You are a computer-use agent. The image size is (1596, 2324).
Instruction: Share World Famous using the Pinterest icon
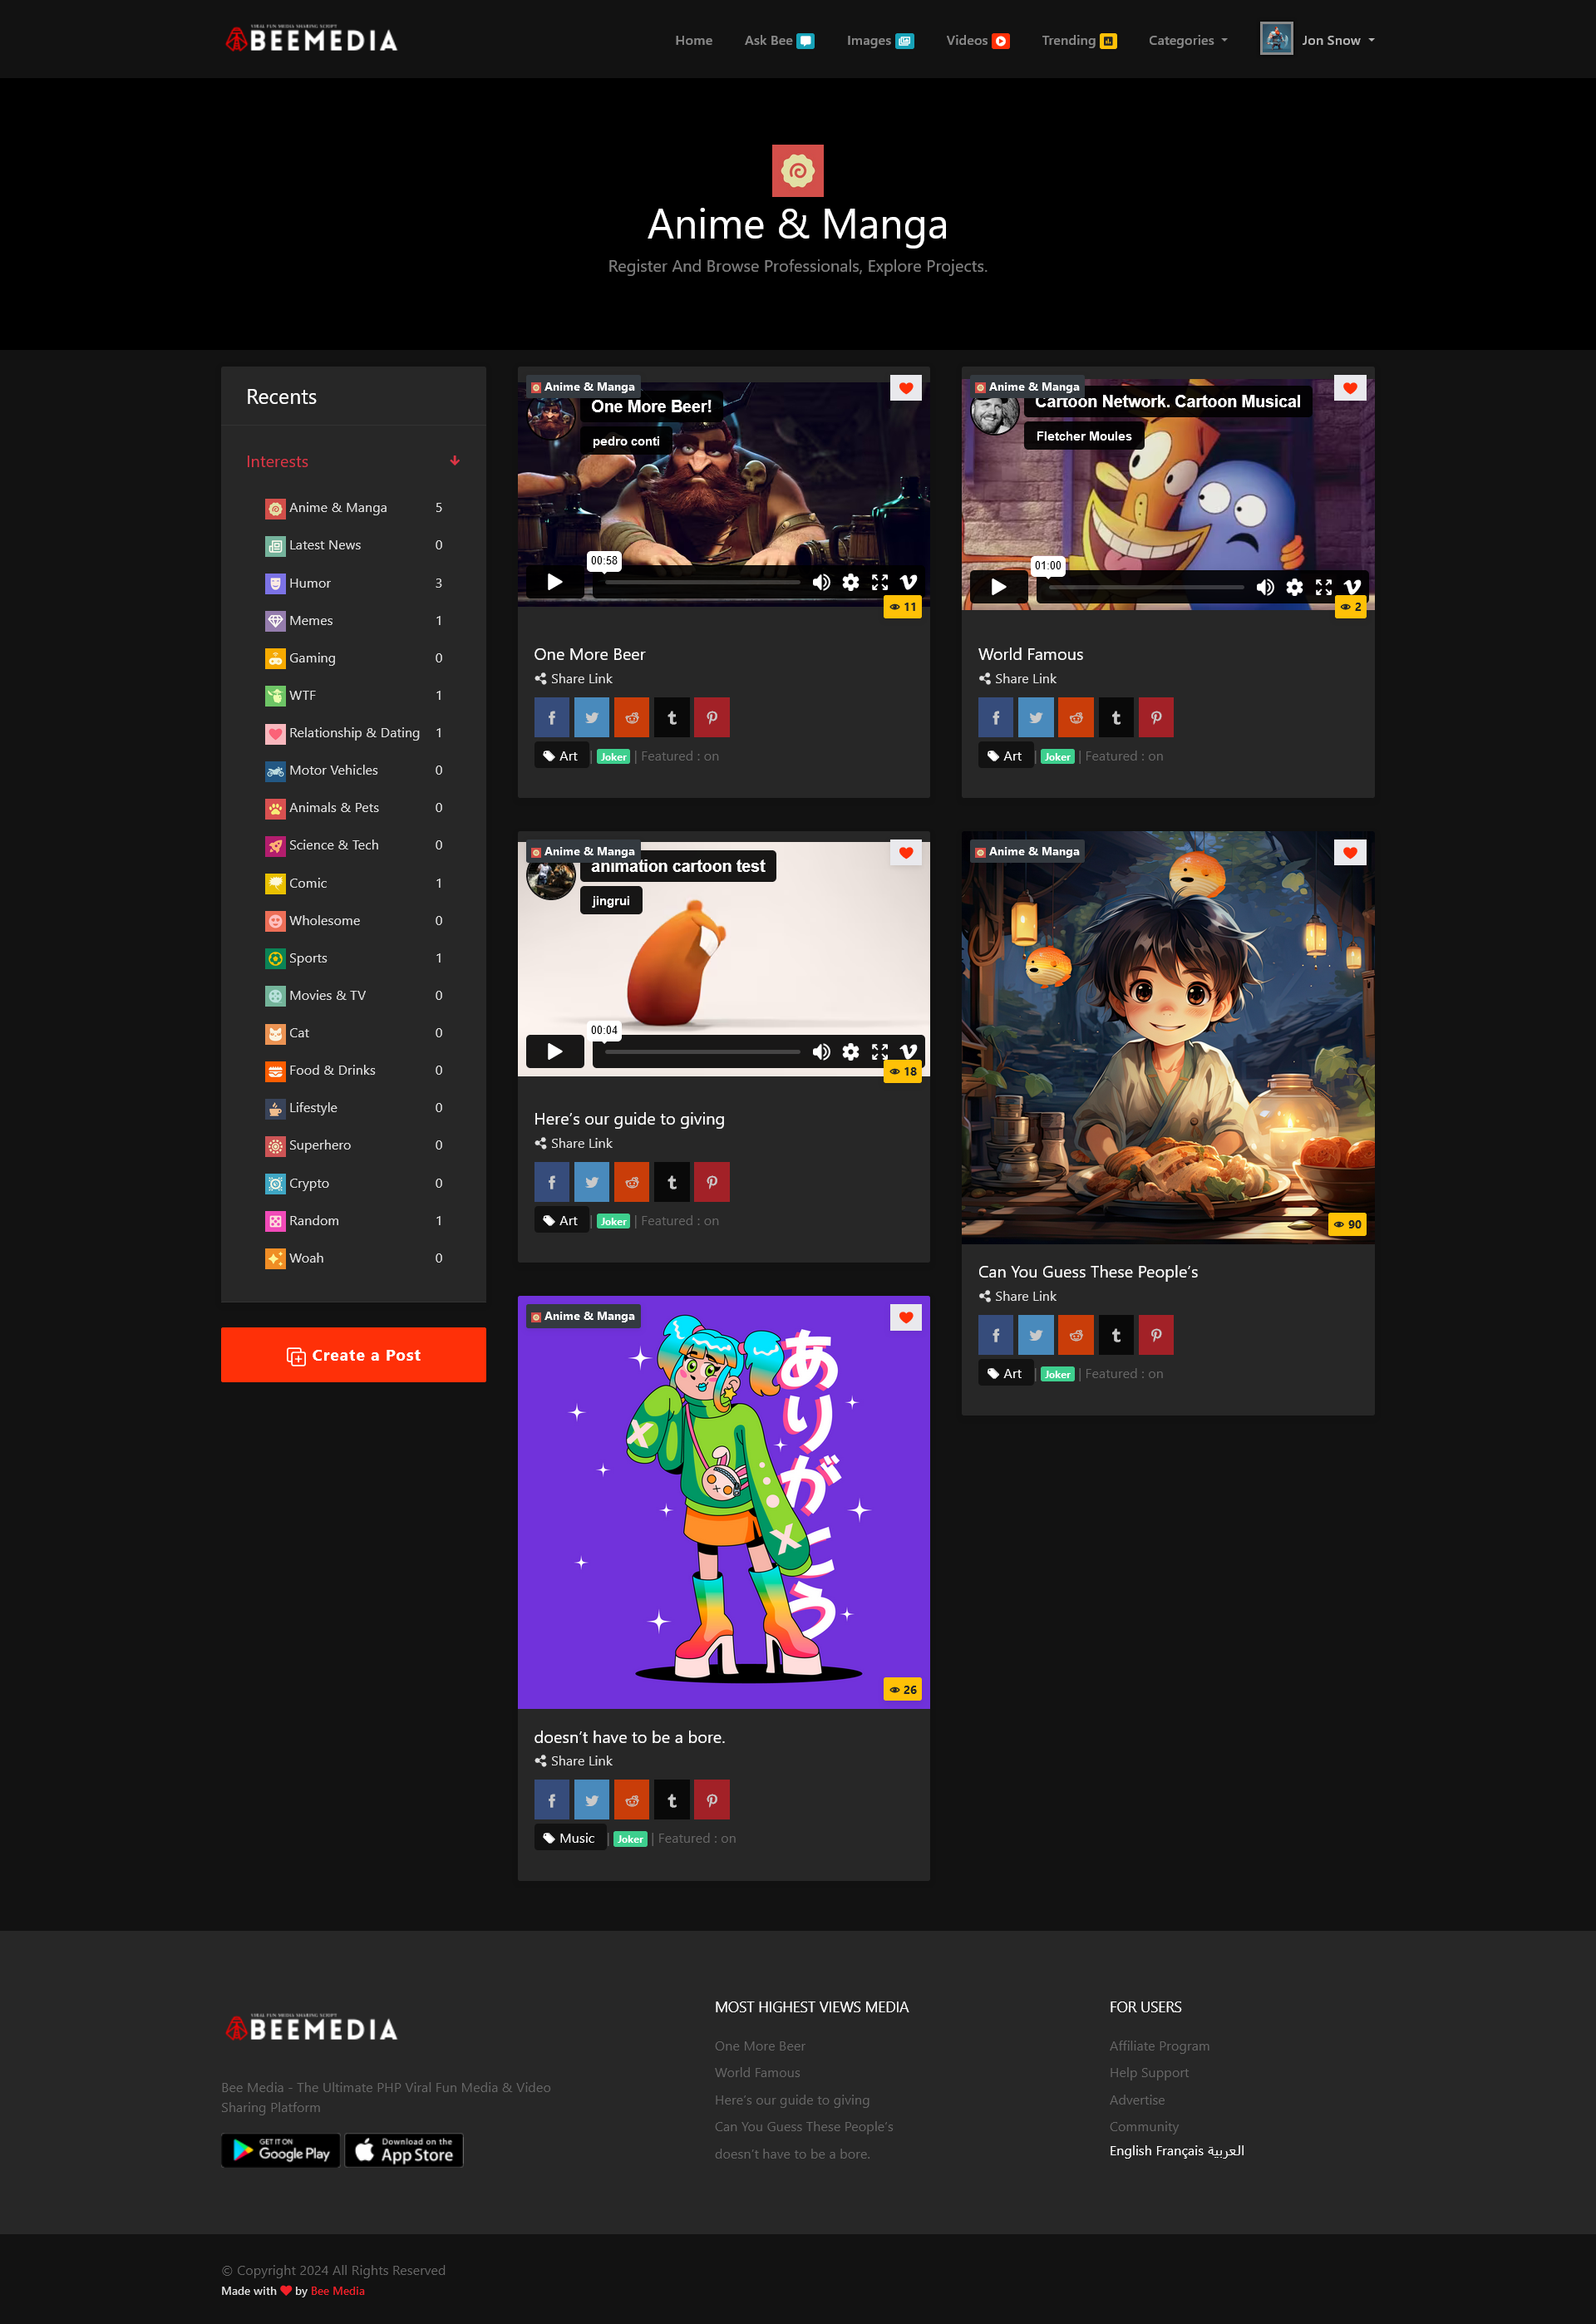coord(1156,717)
